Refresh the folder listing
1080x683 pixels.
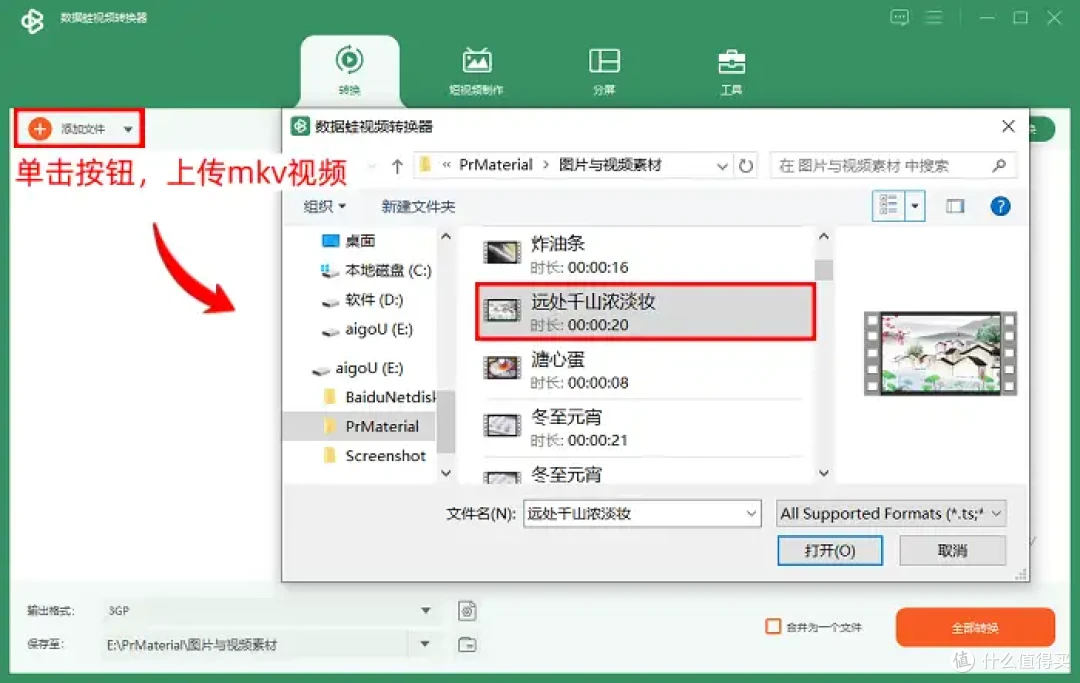point(746,166)
